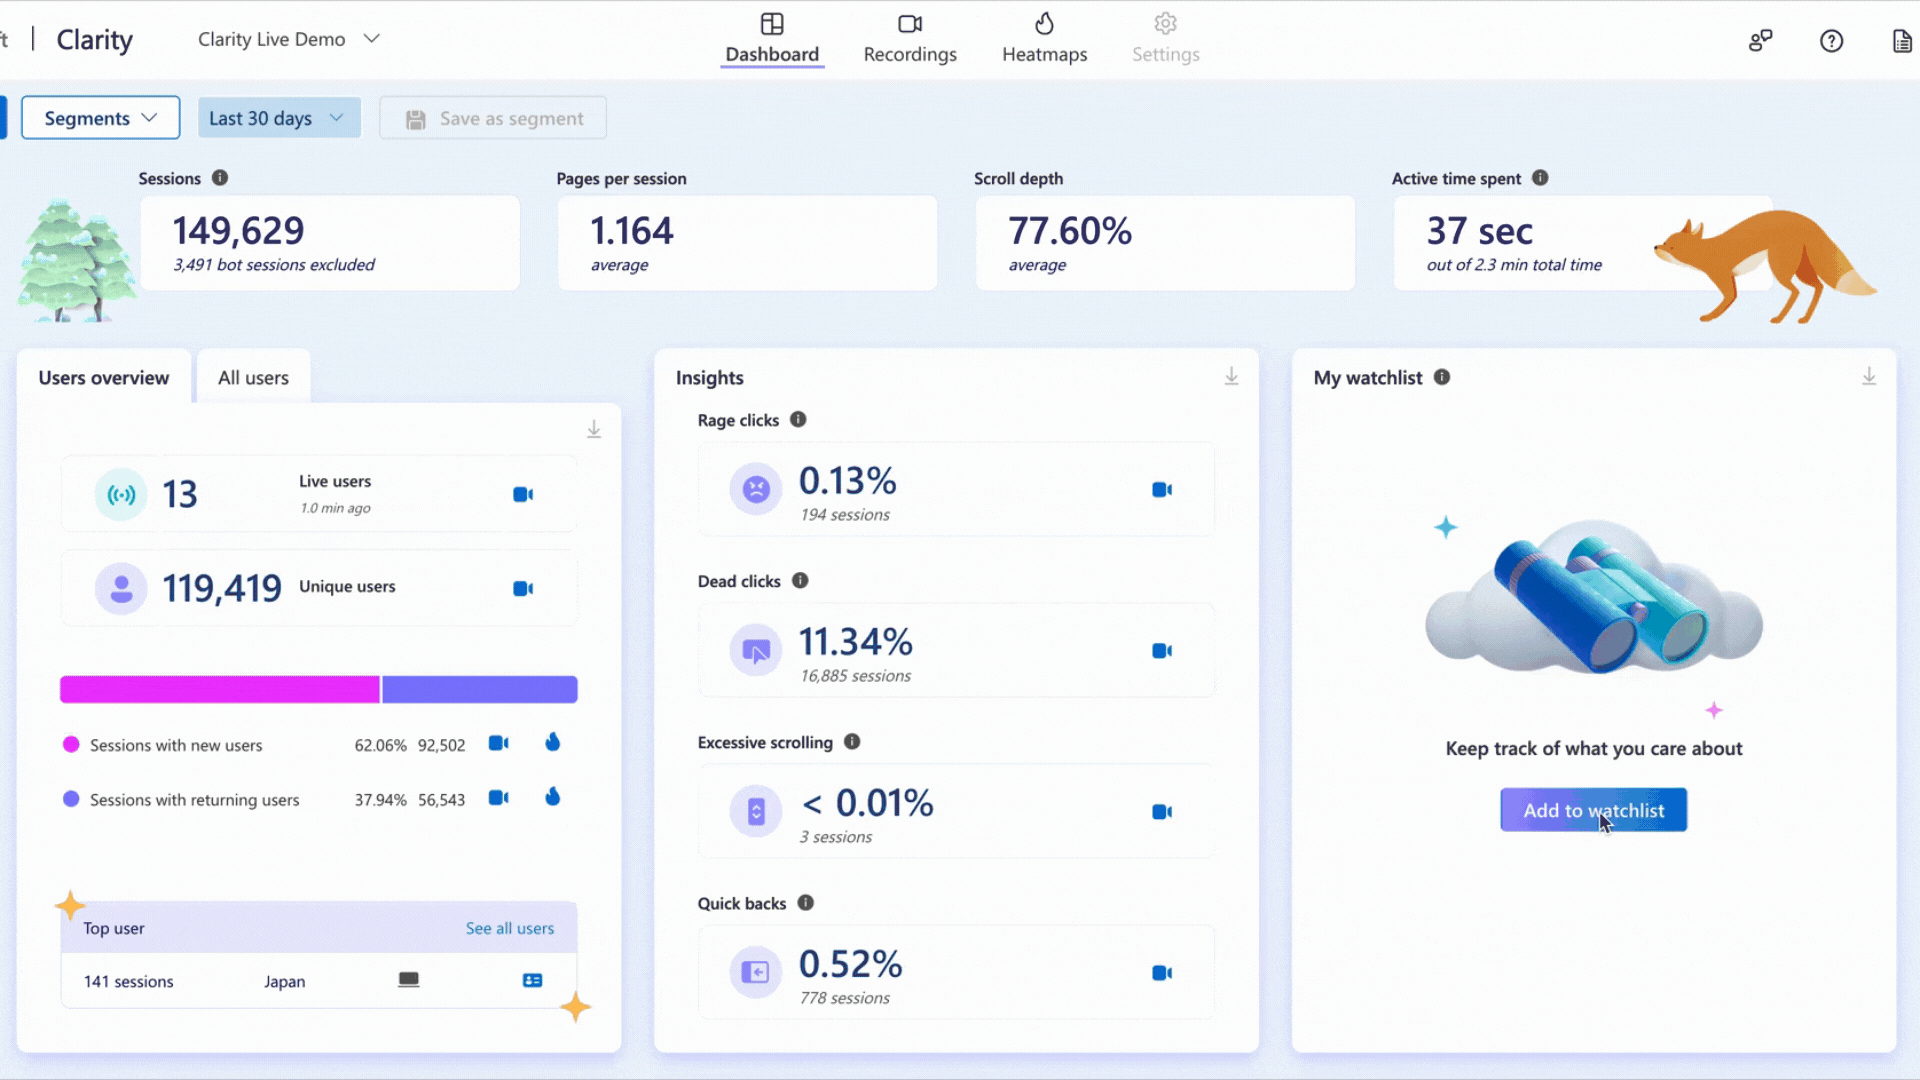Show info tooltip for My watchlist

click(x=1442, y=377)
